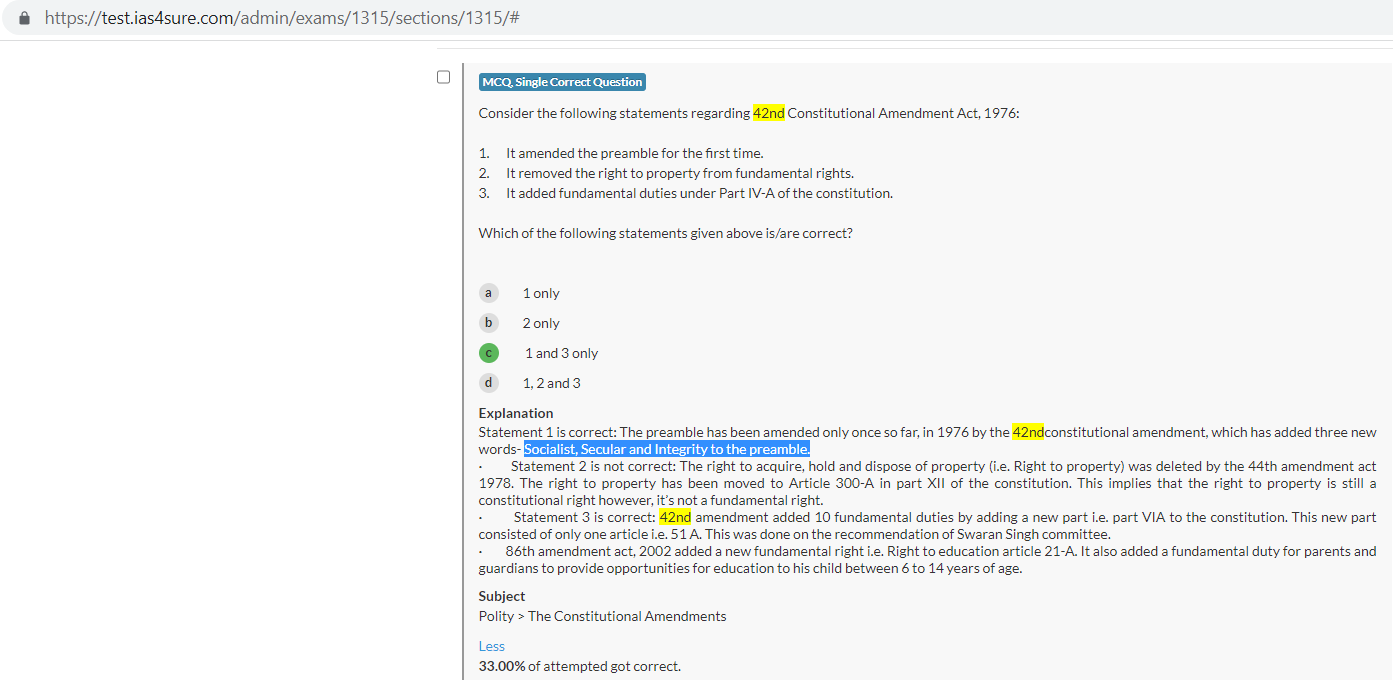
Task: Click the MCQ Single Correct Question badge
Action: coord(562,82)
